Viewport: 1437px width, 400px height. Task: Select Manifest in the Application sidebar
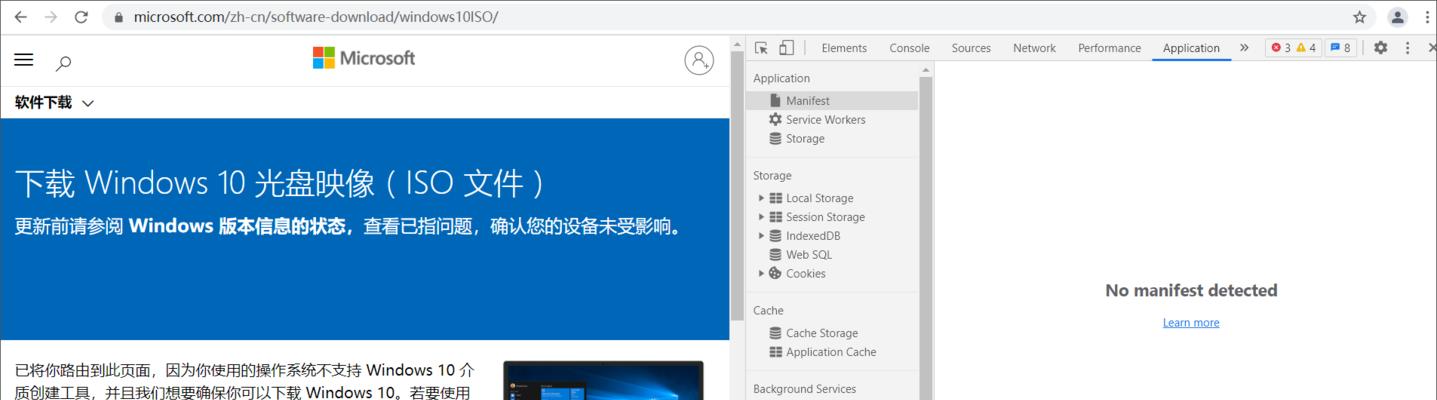(x=832, y=101)
